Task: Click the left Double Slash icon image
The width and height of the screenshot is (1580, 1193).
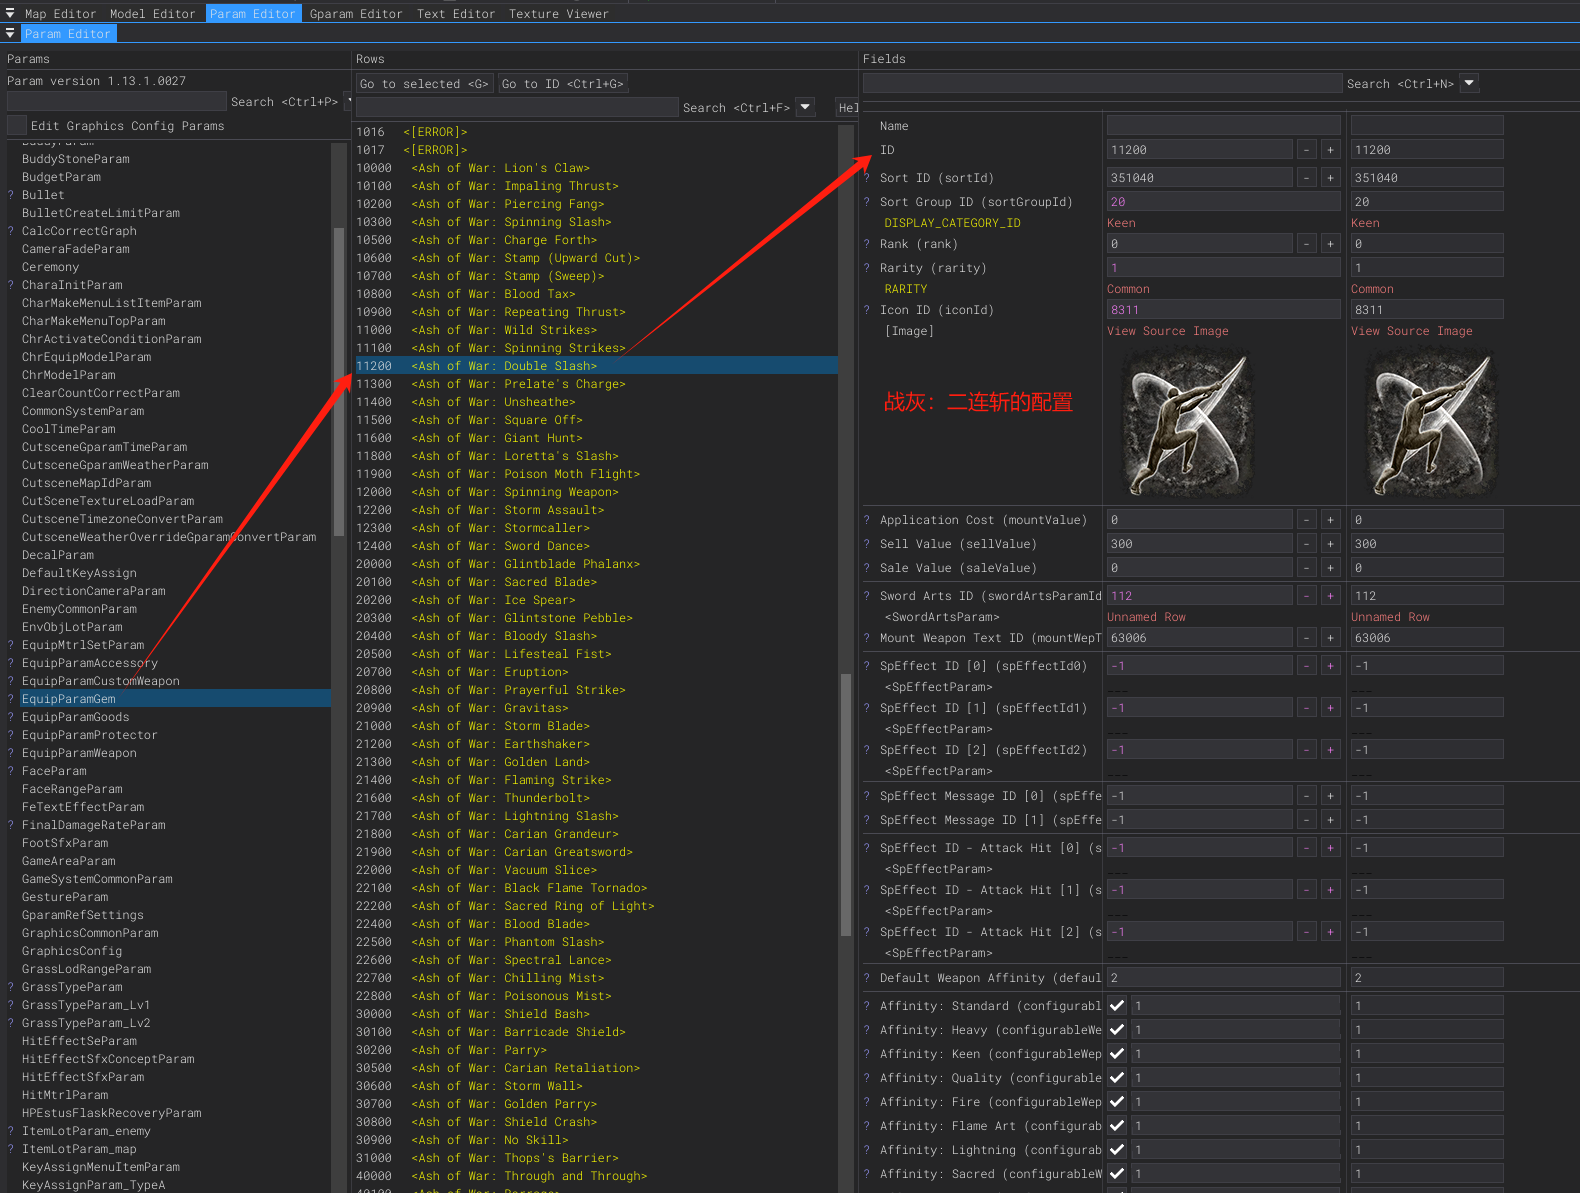Action: 1187,422
